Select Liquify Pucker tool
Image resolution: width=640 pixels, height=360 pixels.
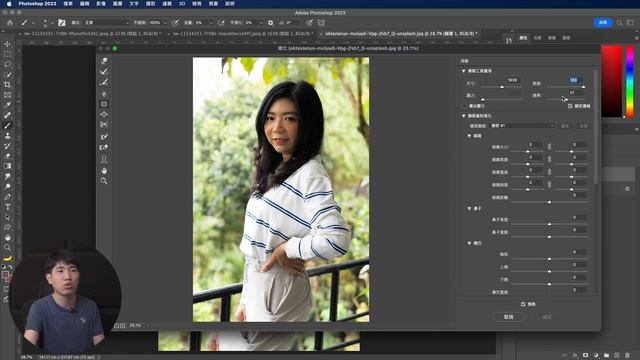pyautogui.click(x=104, y=104)
